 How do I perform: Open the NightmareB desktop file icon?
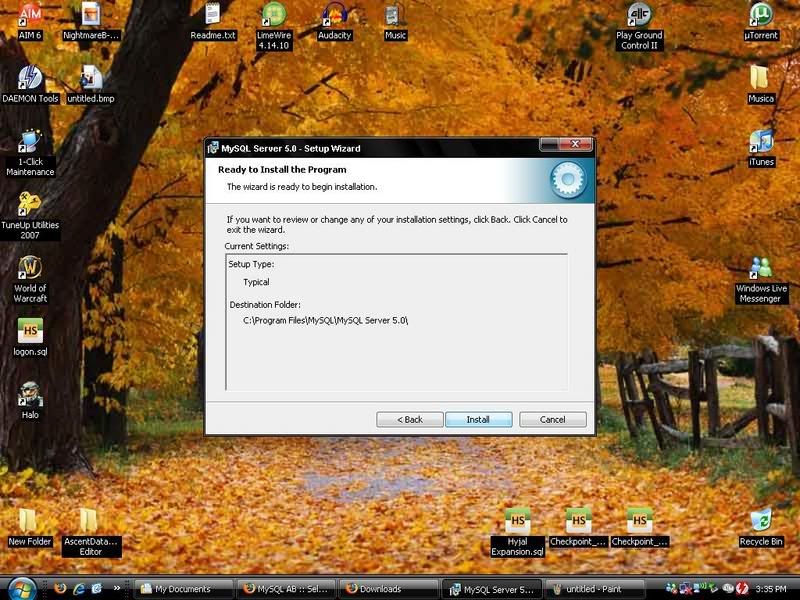(91, 21)
